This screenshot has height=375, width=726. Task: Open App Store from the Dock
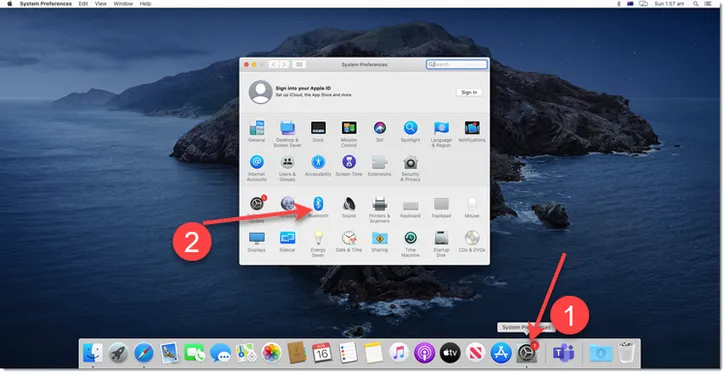pos(501,353)
